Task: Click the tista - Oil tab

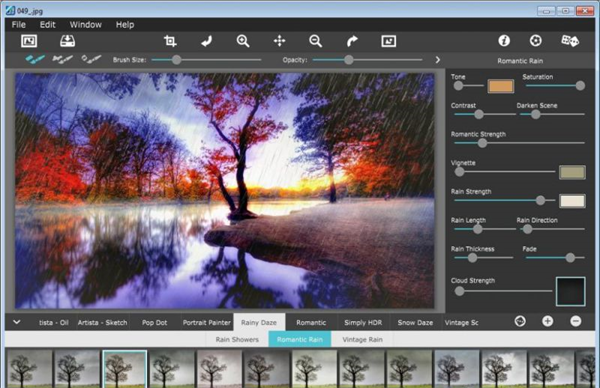Action: tap(54, 323)
